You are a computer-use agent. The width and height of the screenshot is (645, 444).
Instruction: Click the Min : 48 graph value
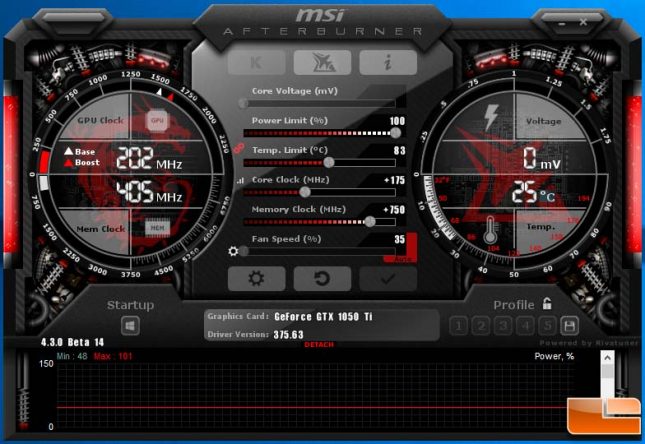pyautogui.click(x=72, y=356)
